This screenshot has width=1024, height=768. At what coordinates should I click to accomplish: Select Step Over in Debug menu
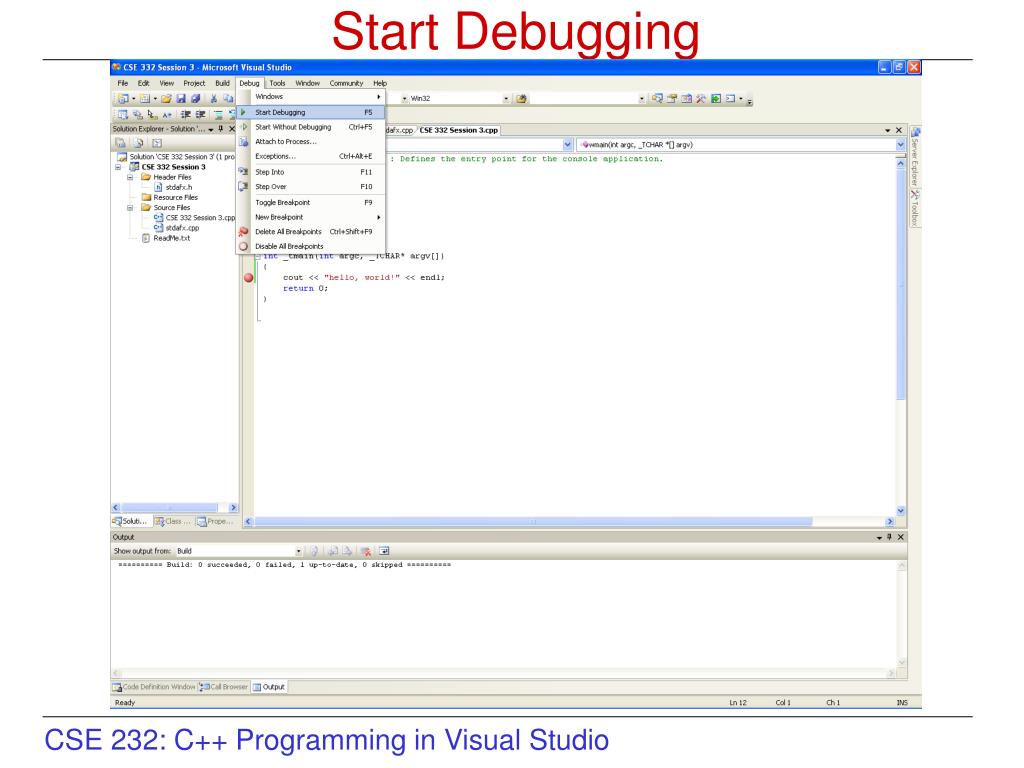311,187
